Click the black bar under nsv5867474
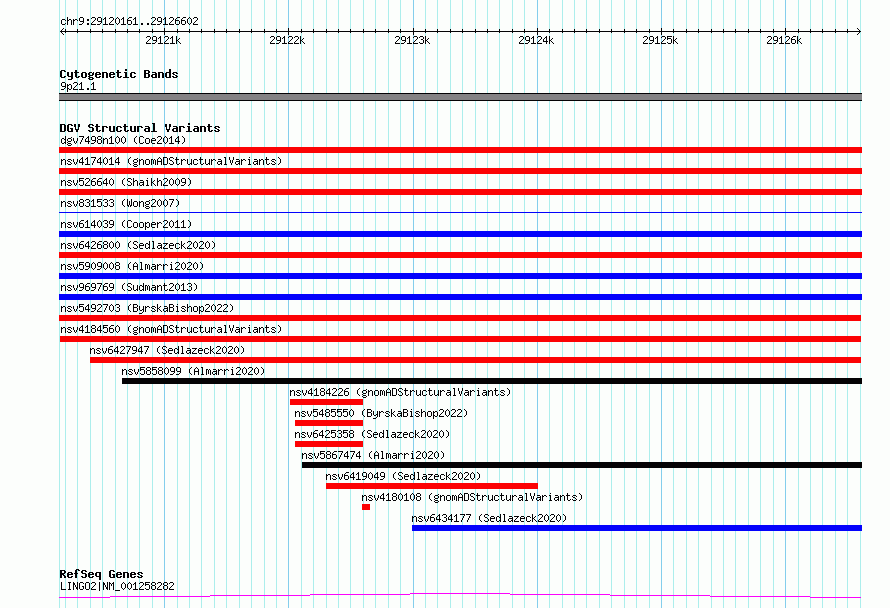This screenshot has height=608, width=890. pos(582,465)
